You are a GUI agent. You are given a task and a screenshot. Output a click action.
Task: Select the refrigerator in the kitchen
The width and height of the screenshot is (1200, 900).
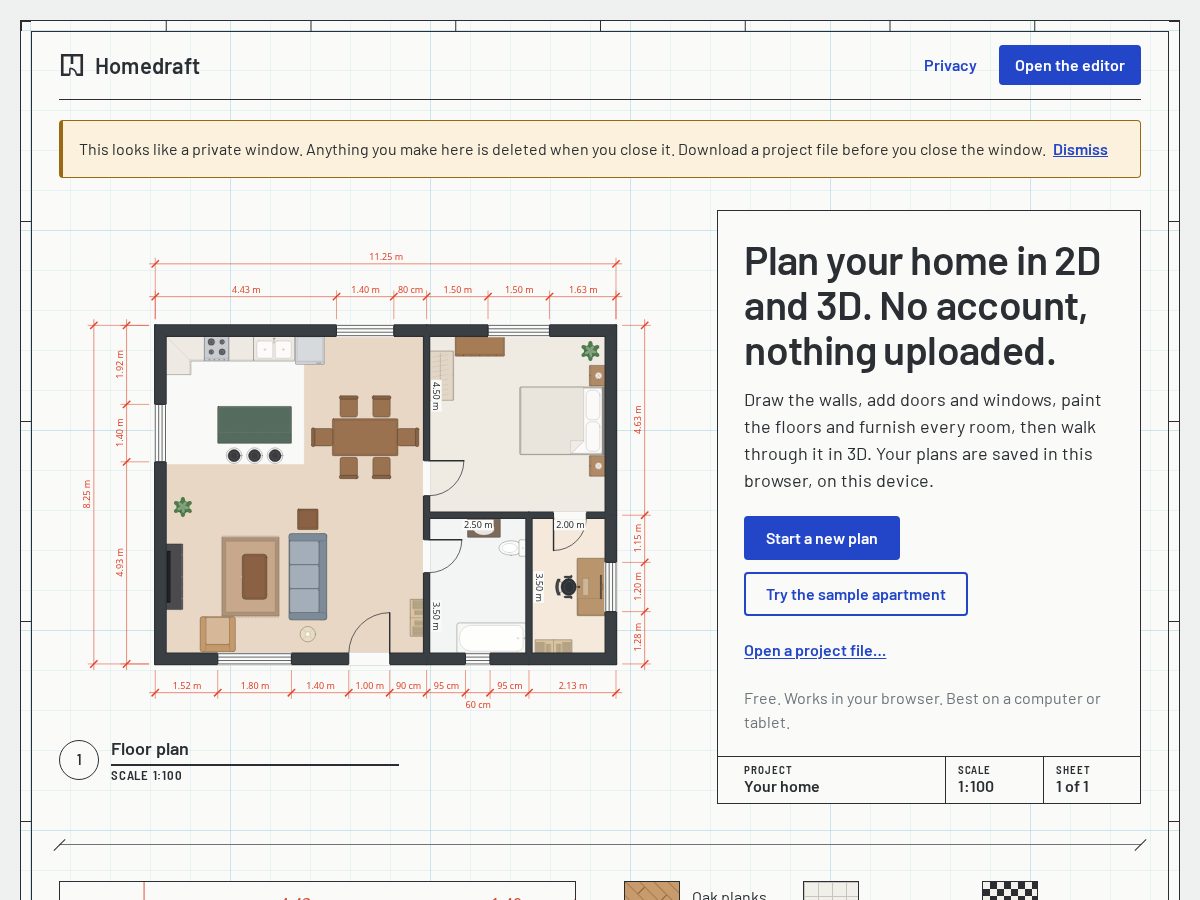click(309, 350)
